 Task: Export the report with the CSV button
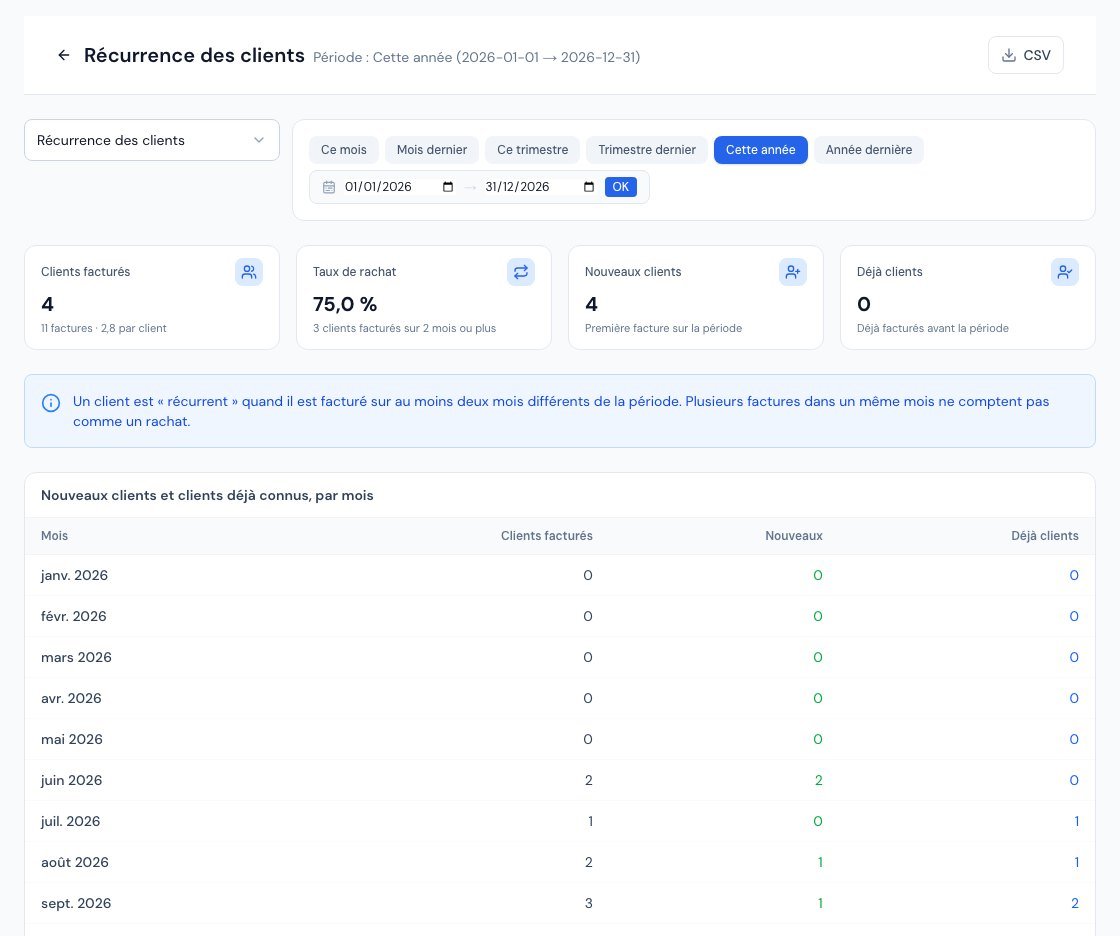1026,55
